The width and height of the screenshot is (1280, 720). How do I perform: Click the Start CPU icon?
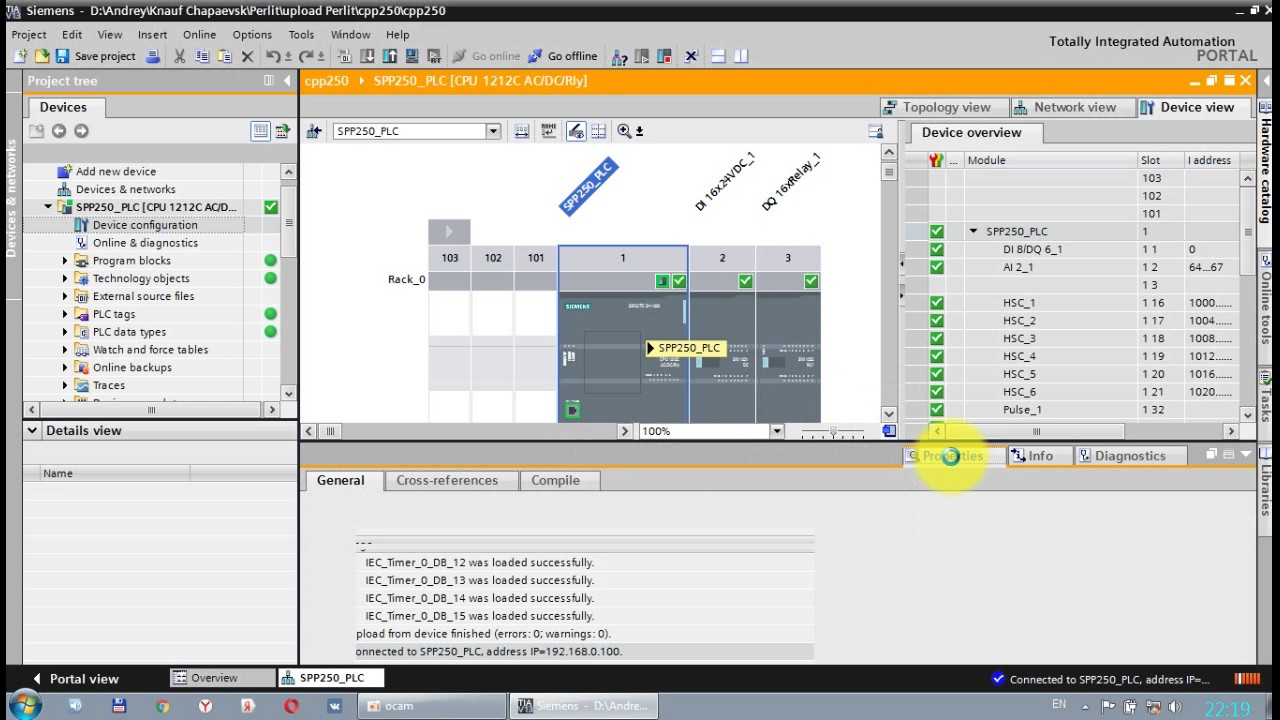(641, 57)
